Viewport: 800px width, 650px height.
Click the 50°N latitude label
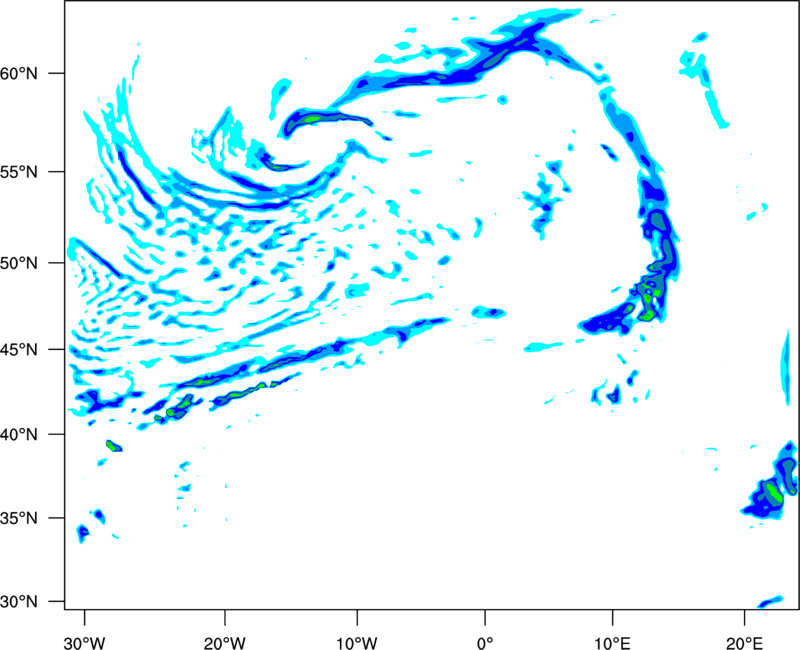(x=19, y=263)
